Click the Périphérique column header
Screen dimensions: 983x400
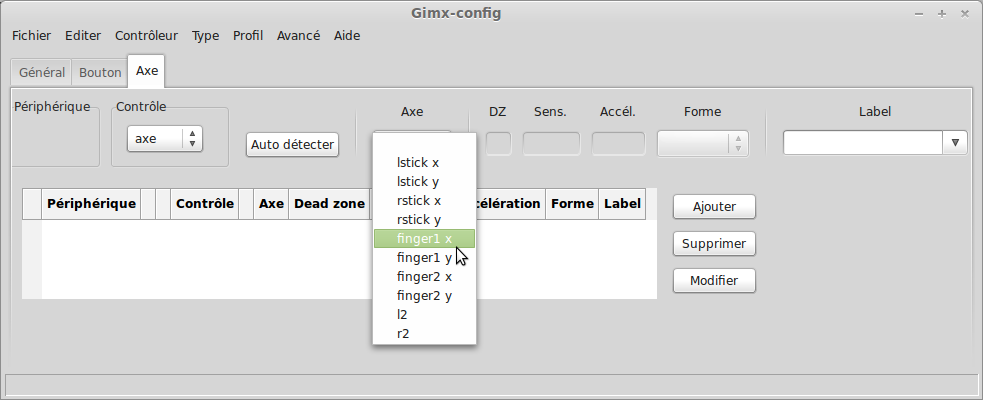pos(91,204)
